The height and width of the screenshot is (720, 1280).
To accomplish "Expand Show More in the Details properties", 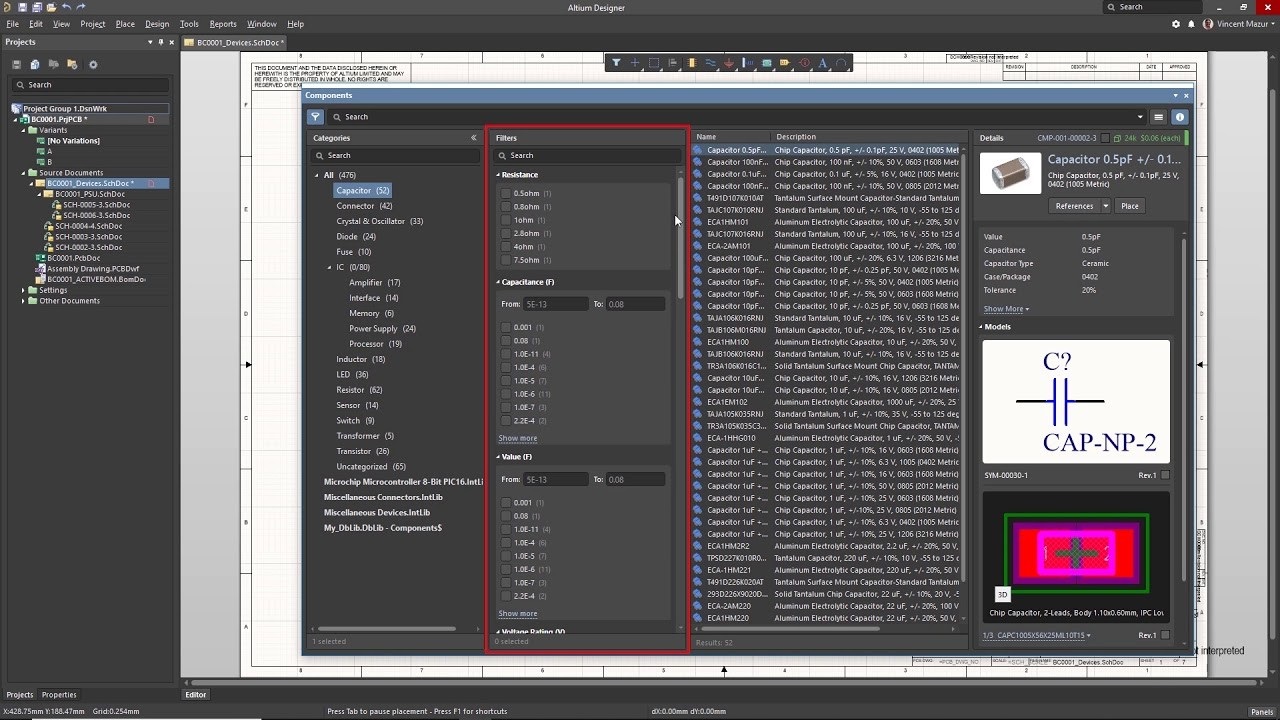I will point(1006,309).
